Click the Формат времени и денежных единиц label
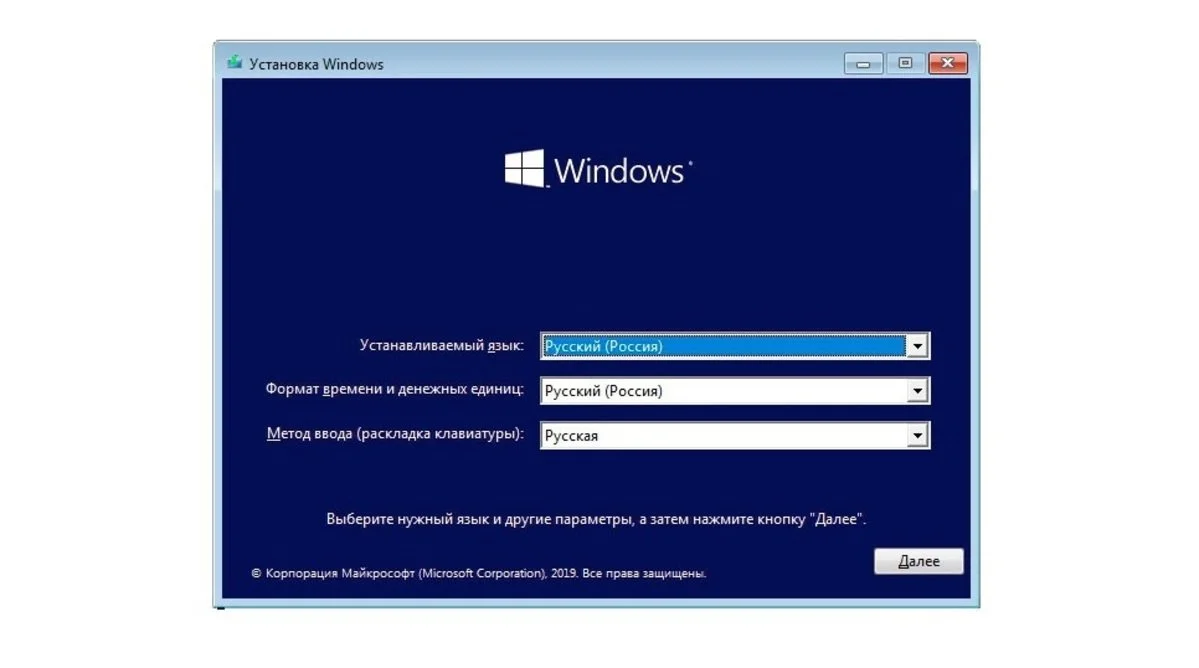 pyautogui.click(x=395, y=389)
